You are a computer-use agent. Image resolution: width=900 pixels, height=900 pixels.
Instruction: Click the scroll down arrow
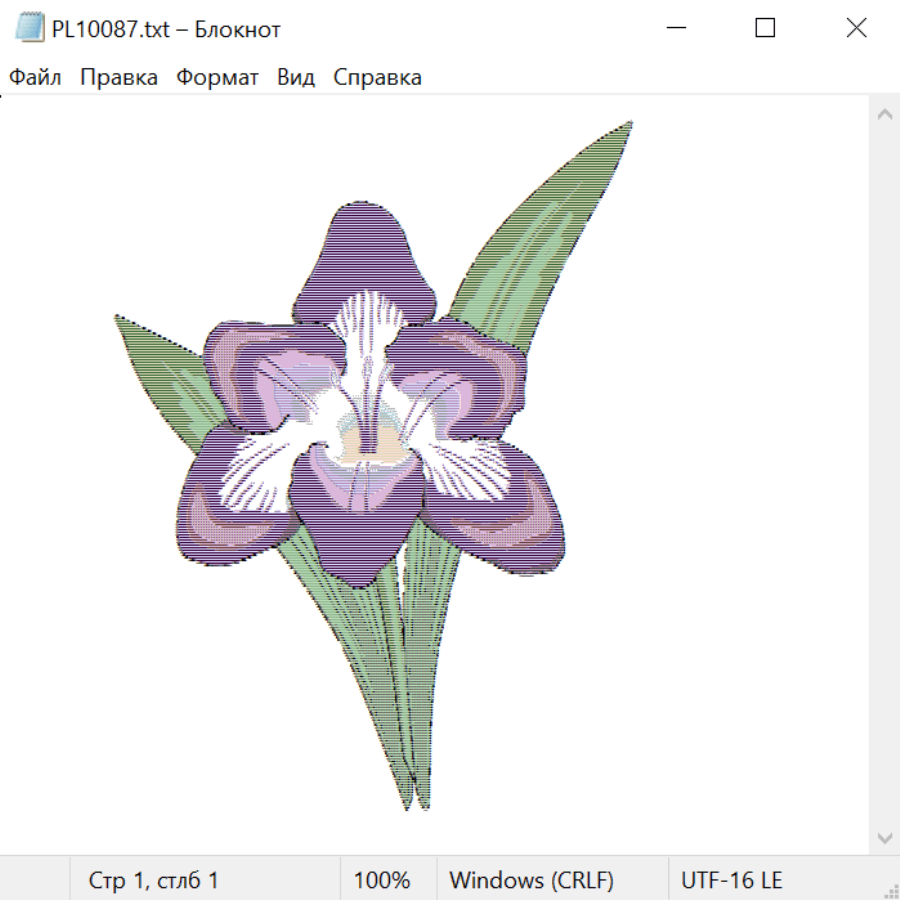click(884, 837)
